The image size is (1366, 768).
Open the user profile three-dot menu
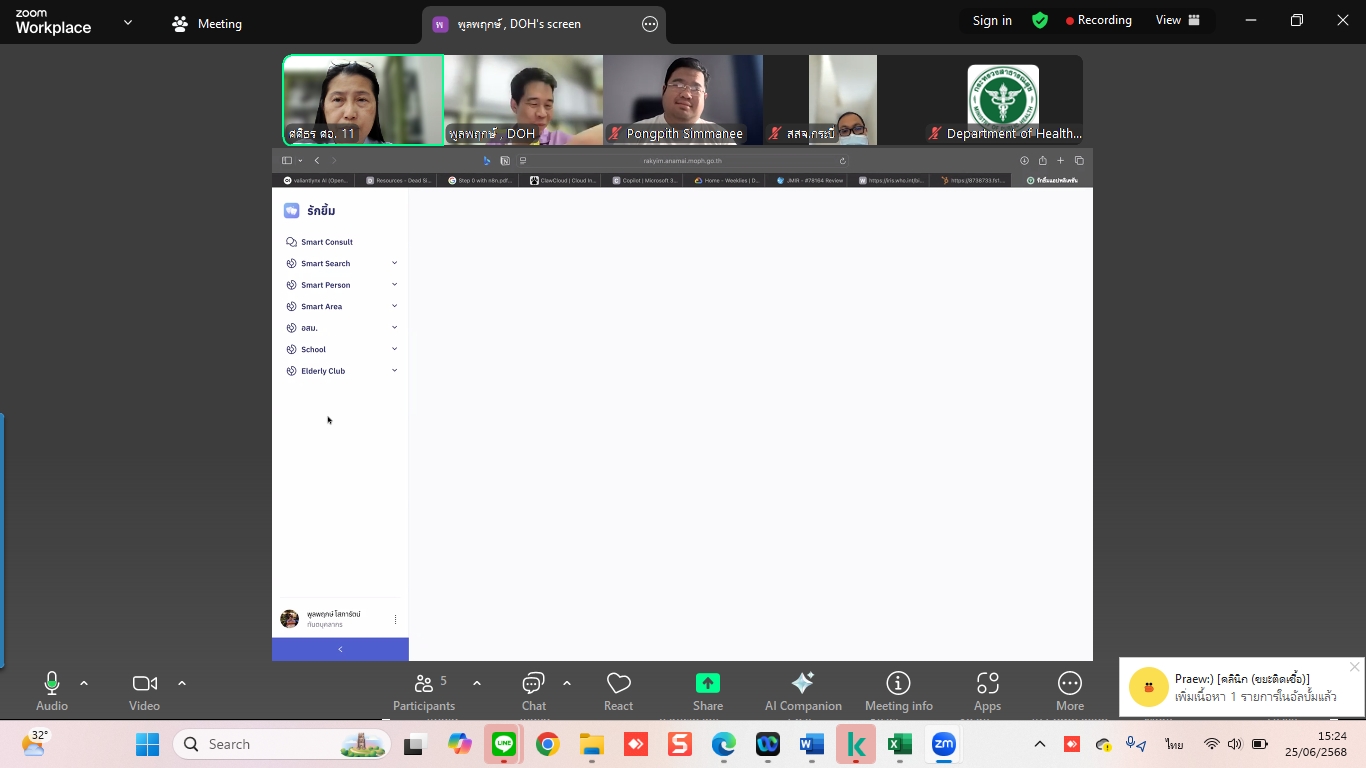pyautogui.click(x=395, y=619)
